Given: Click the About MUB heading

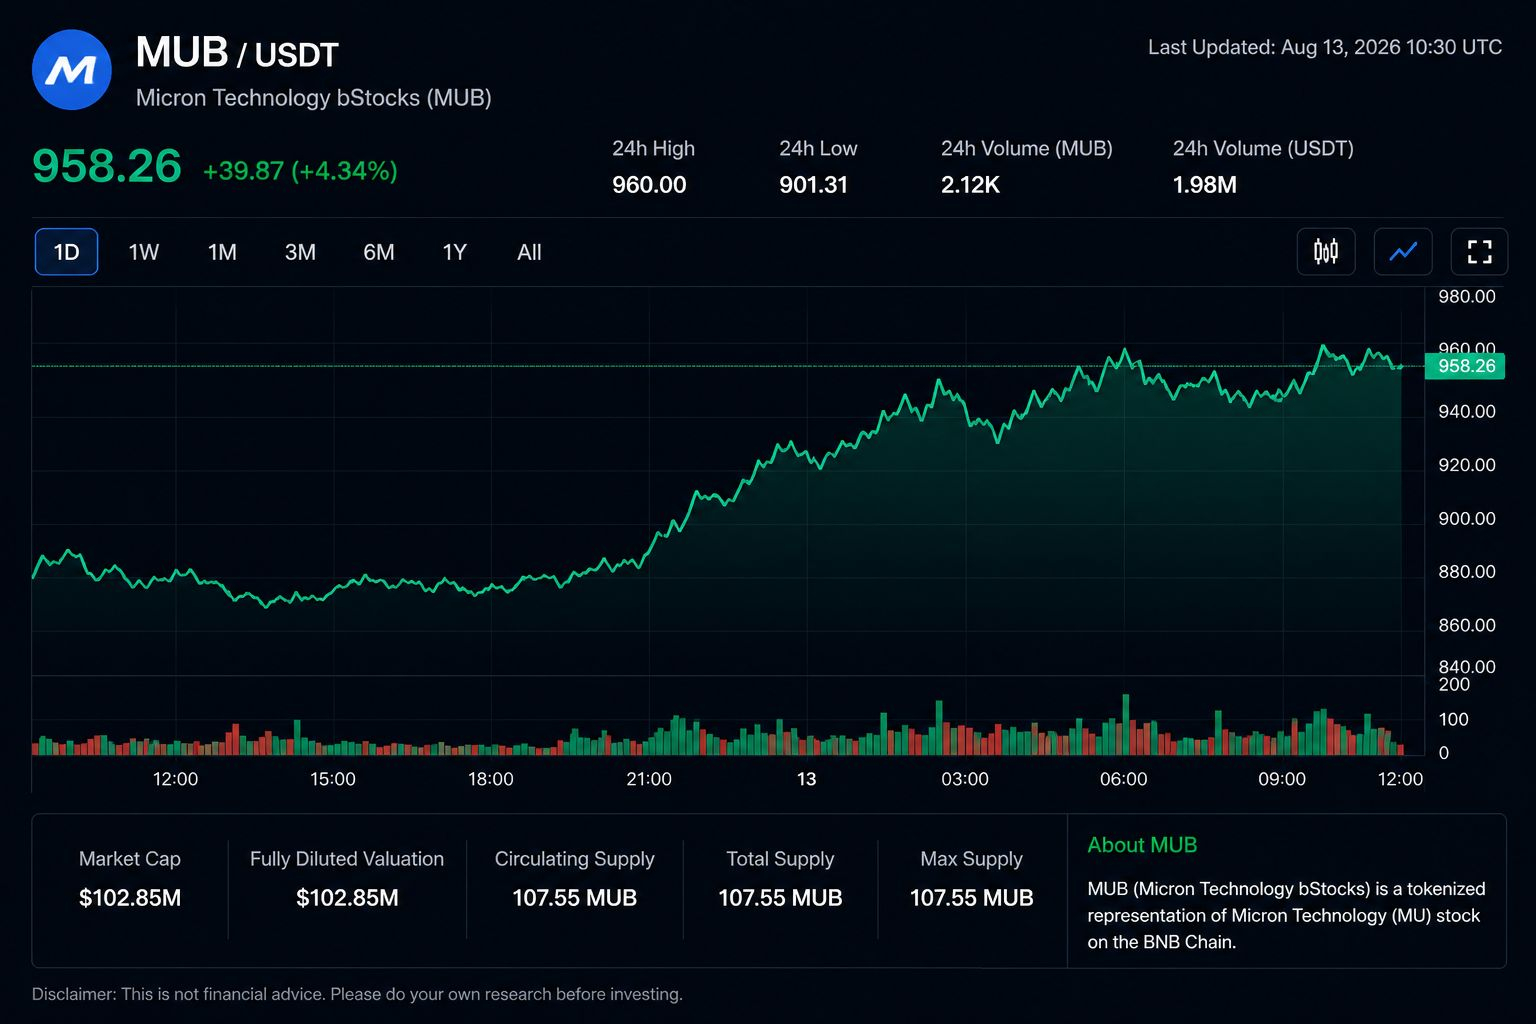Looking at the screenshot, I should point(1142,845).
